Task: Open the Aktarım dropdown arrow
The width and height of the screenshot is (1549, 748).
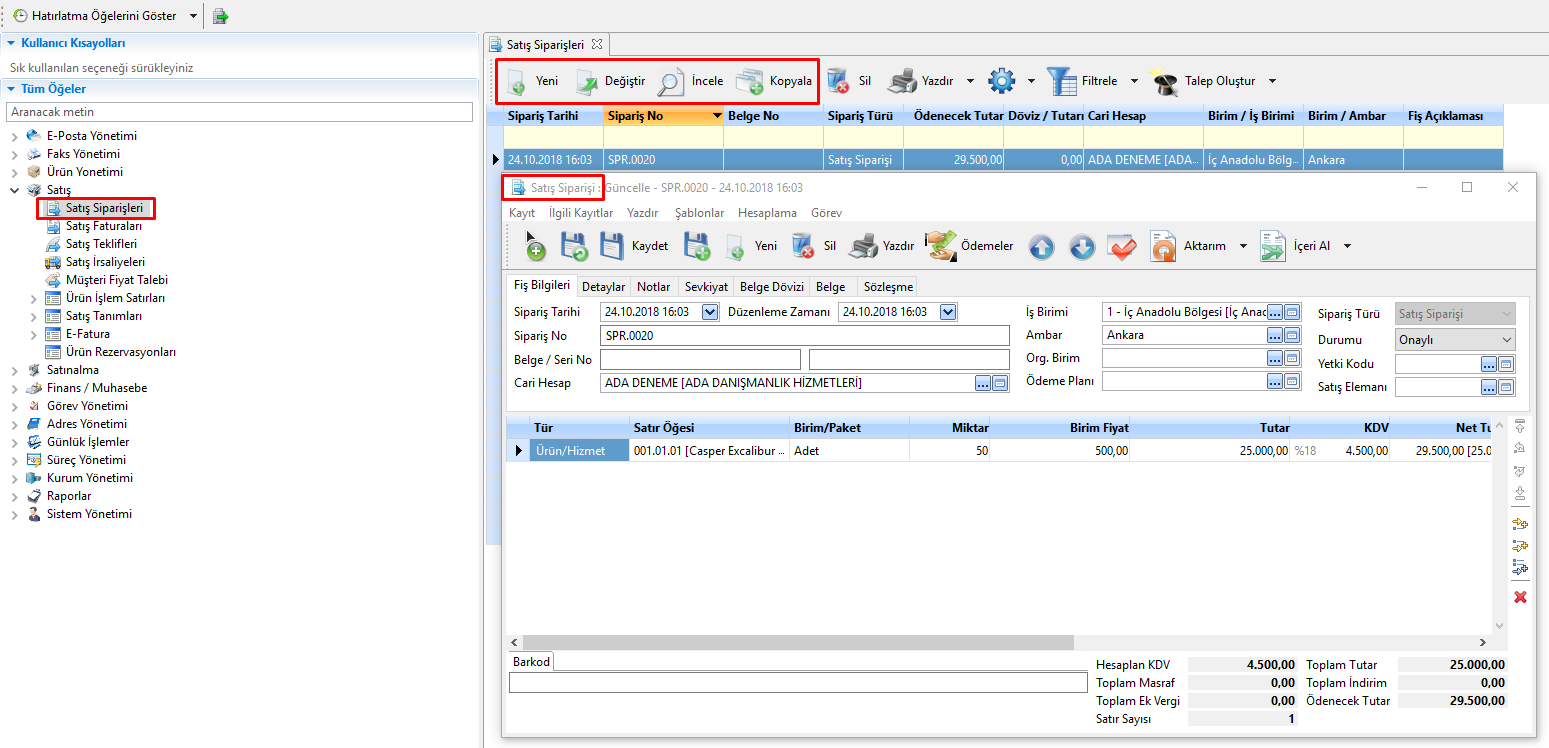Action: [1243, 246]
